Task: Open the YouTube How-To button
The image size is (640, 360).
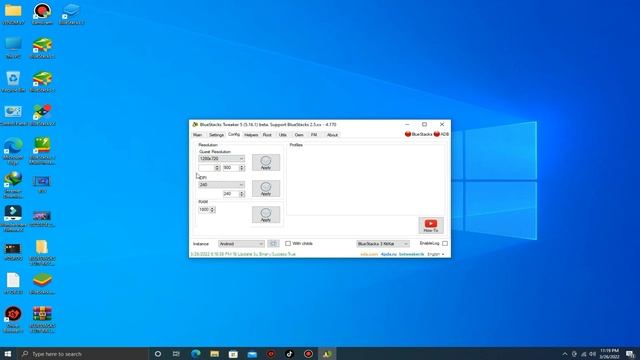Action: 431,225
